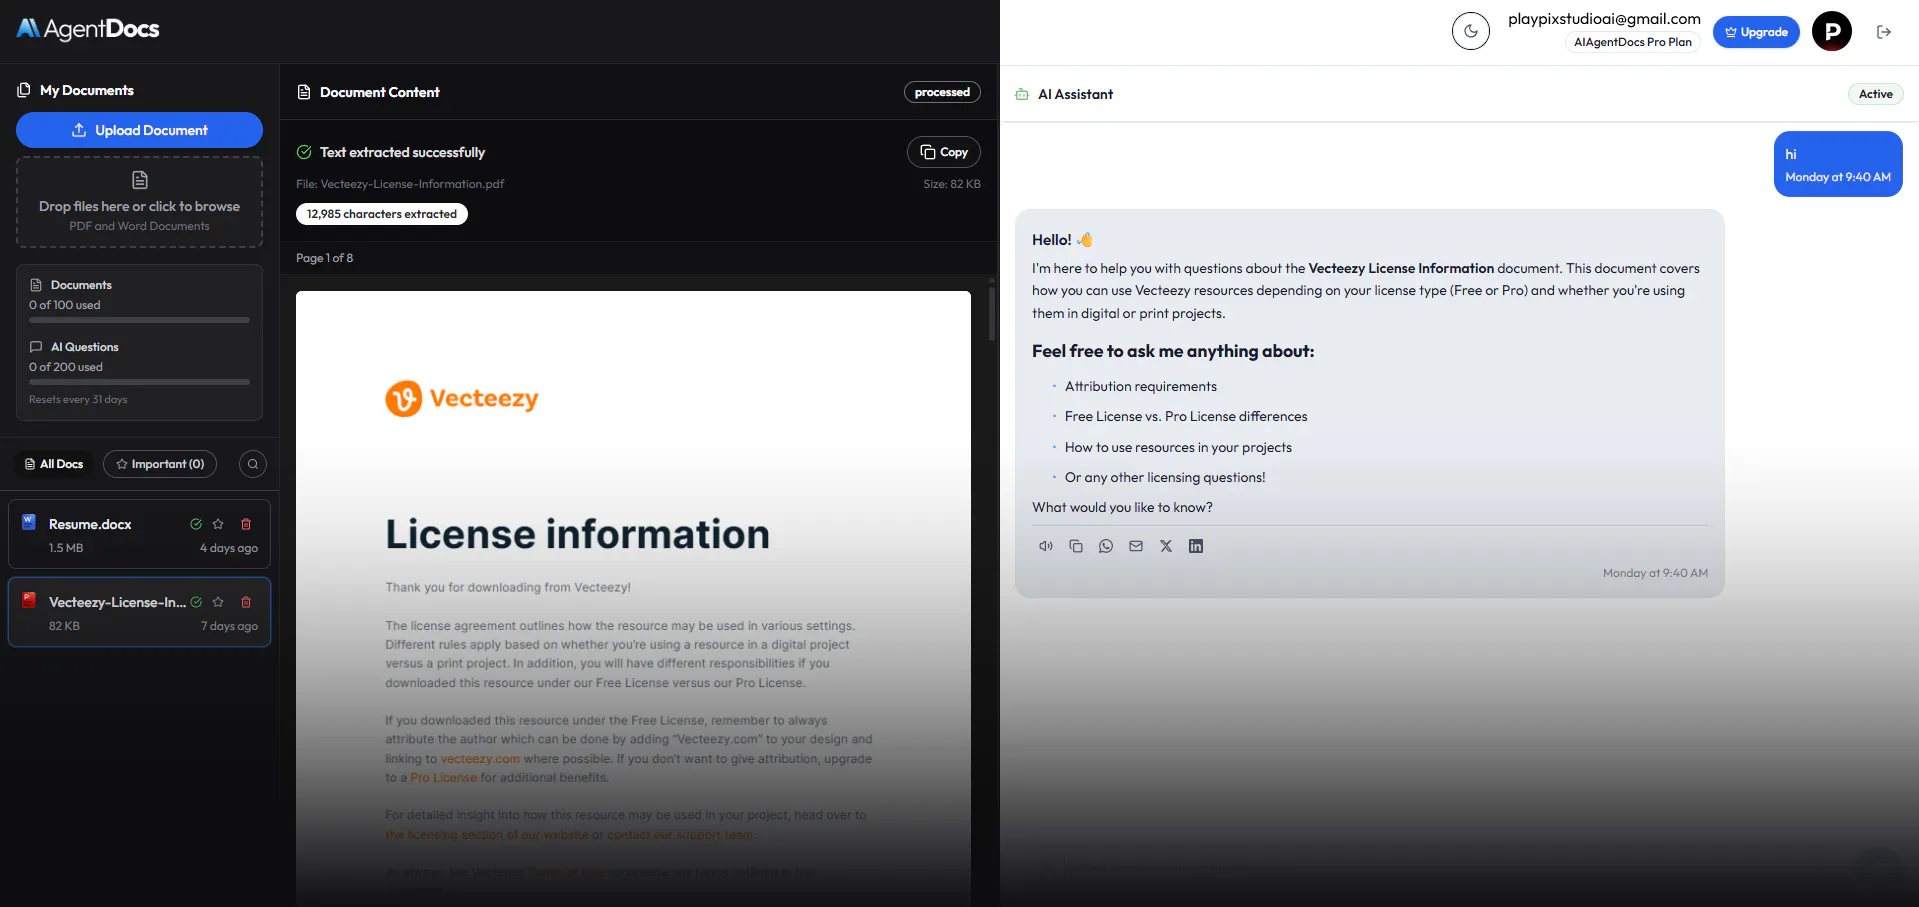Toggle dark mode with the moon icon

(x=1470, y=31)
